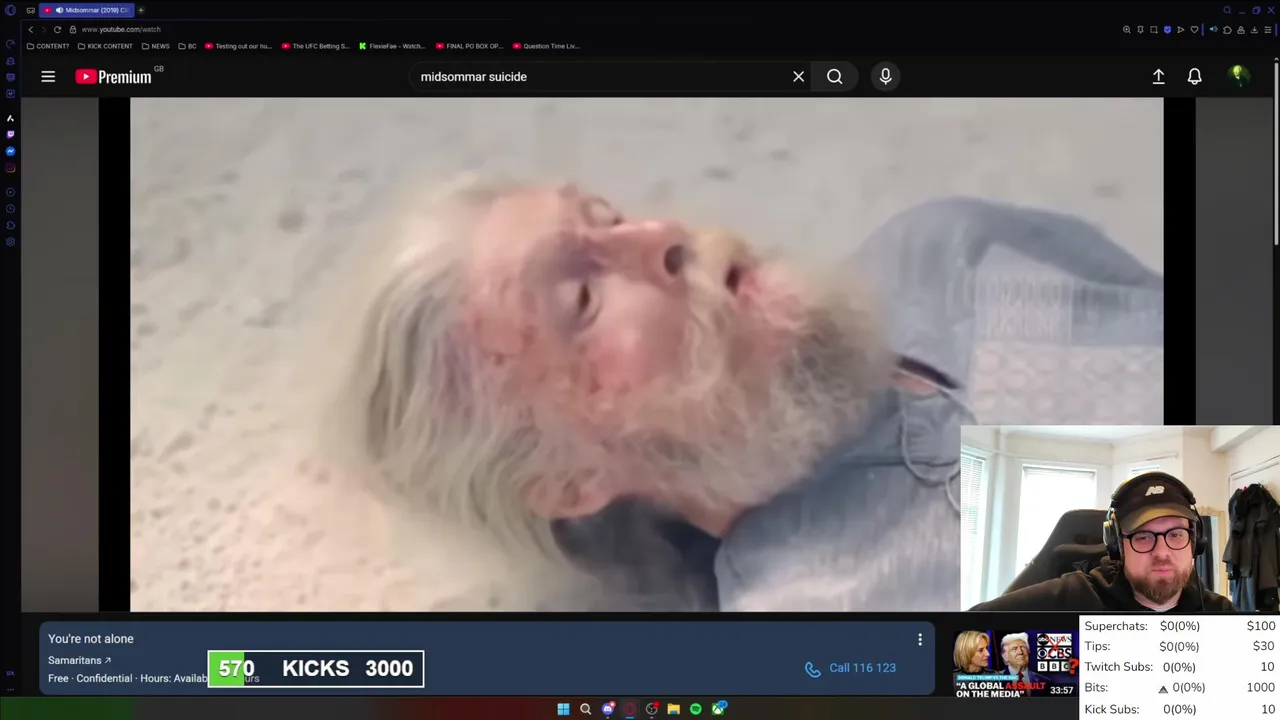
Task: Open 'Testing out our hu...' bookmark
Action: point(238,46)
